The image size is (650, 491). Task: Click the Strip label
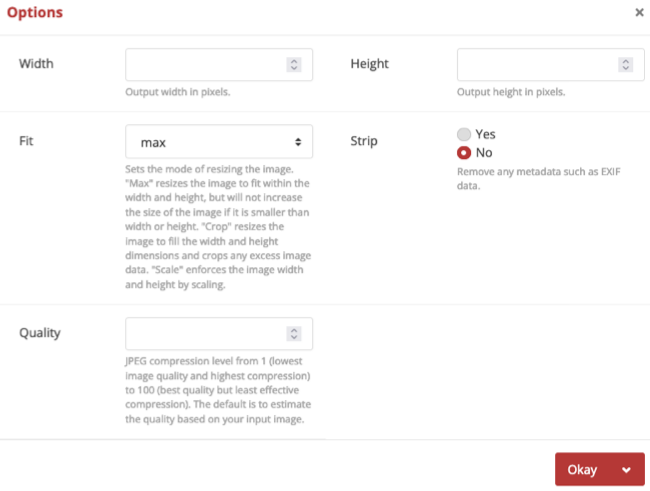(364, 141)
